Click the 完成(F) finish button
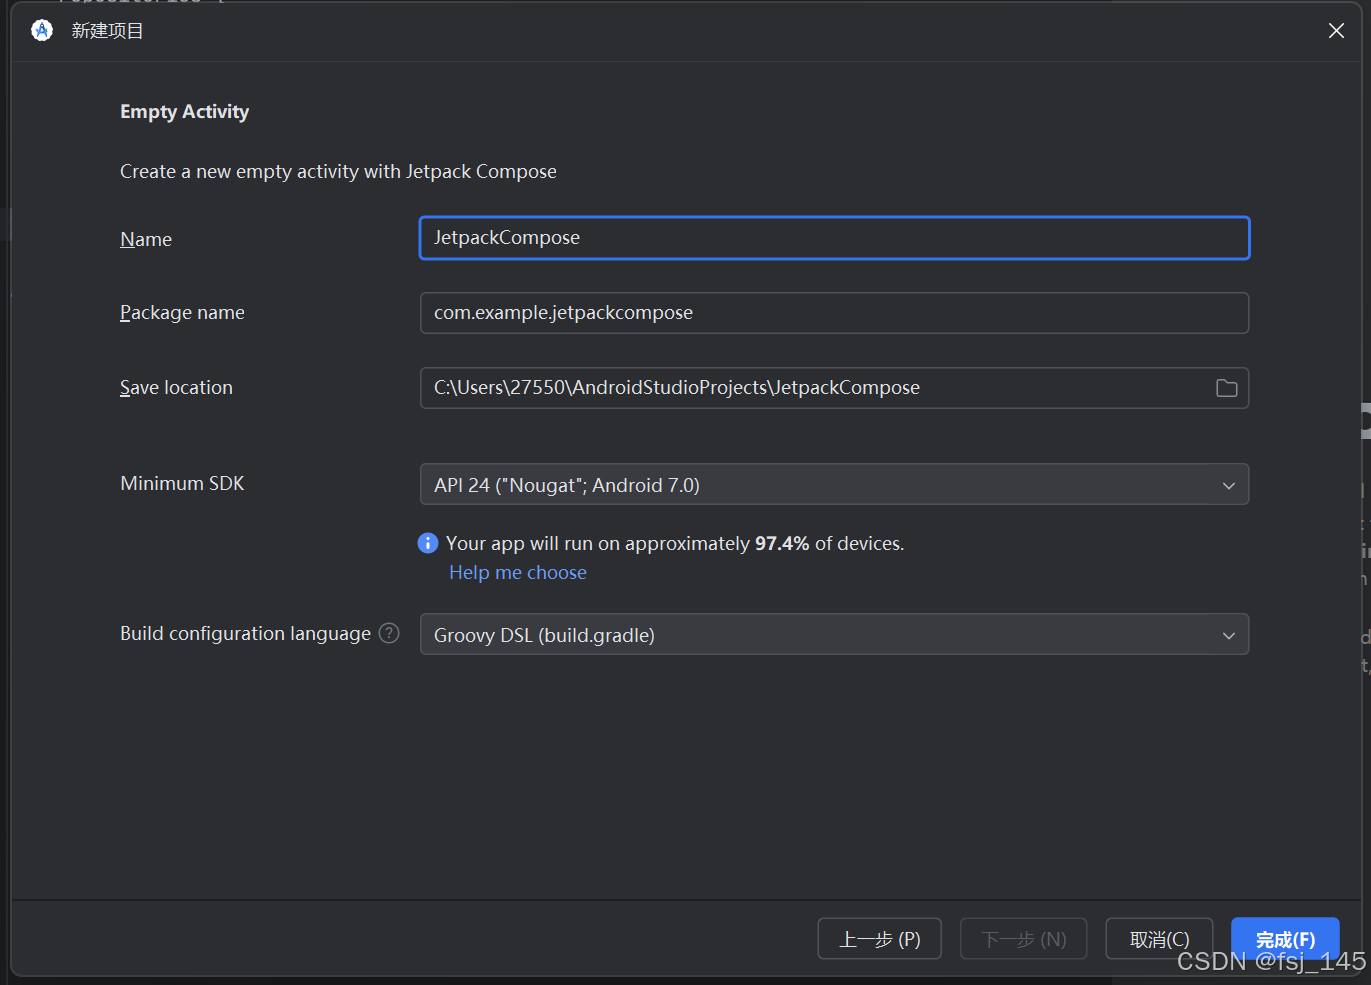This screenshot has width=1371, height=985. coord(1285,938)
